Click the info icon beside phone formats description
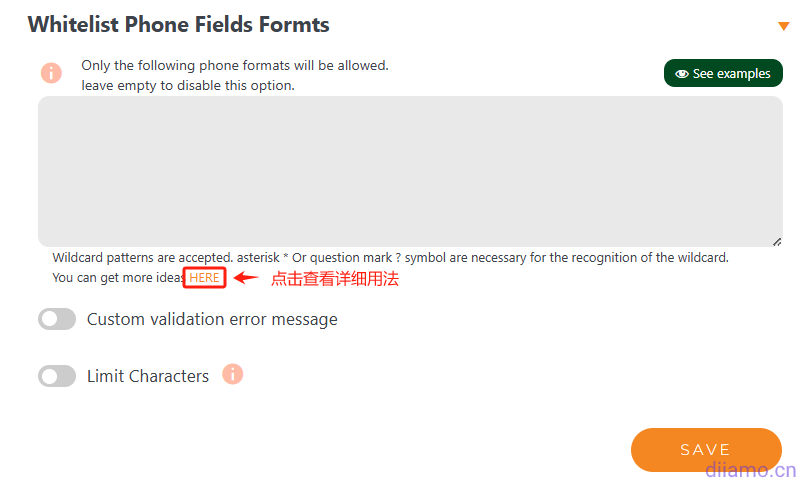The image size is (811, 488). pos(52,73)
